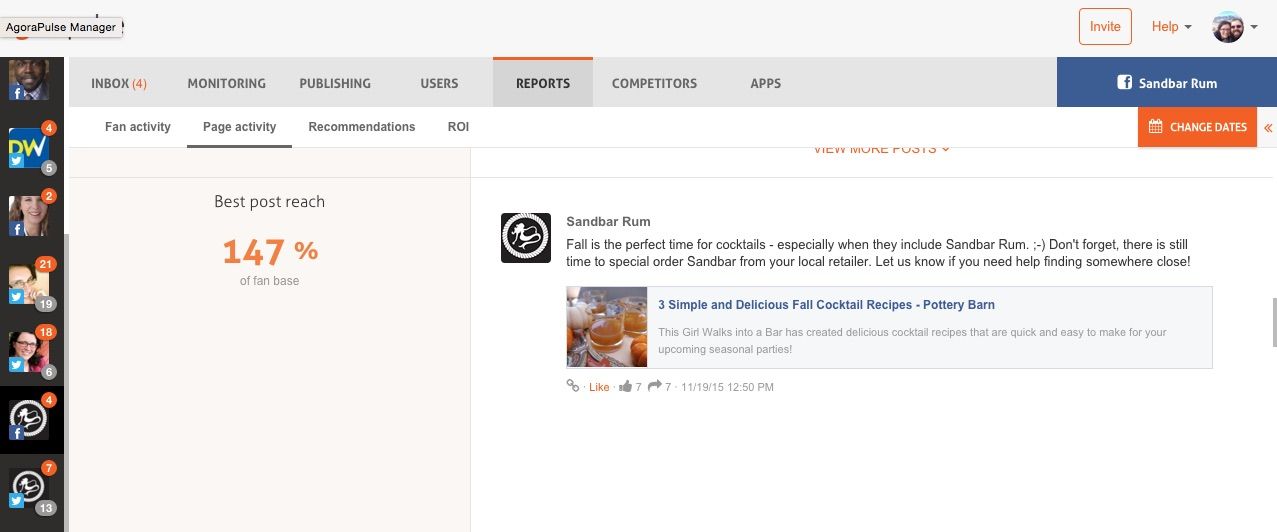
Task: Click the Facebook icon beside Sandbar Rum header
Action: [1124, 83]
